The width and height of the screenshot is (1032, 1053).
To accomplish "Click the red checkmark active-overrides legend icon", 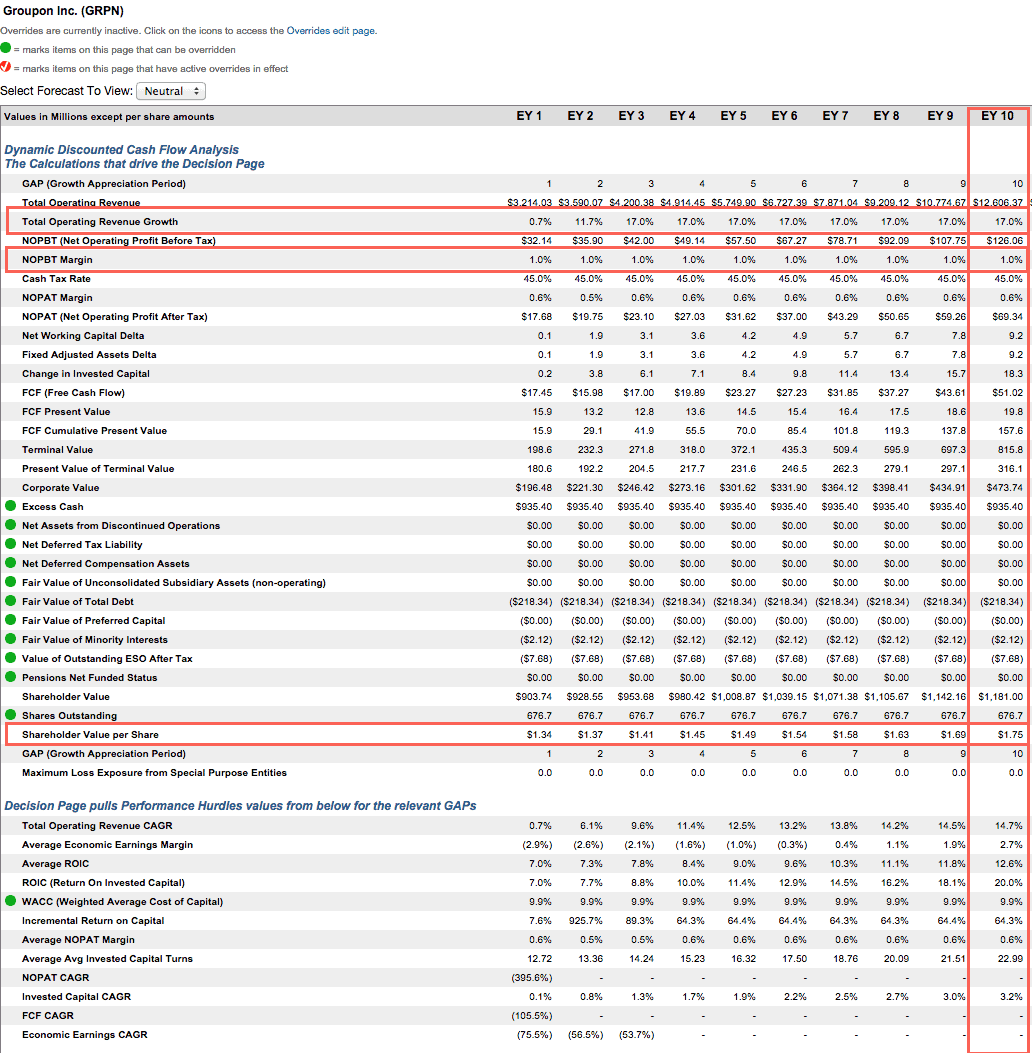I will (x=6, y=67).
